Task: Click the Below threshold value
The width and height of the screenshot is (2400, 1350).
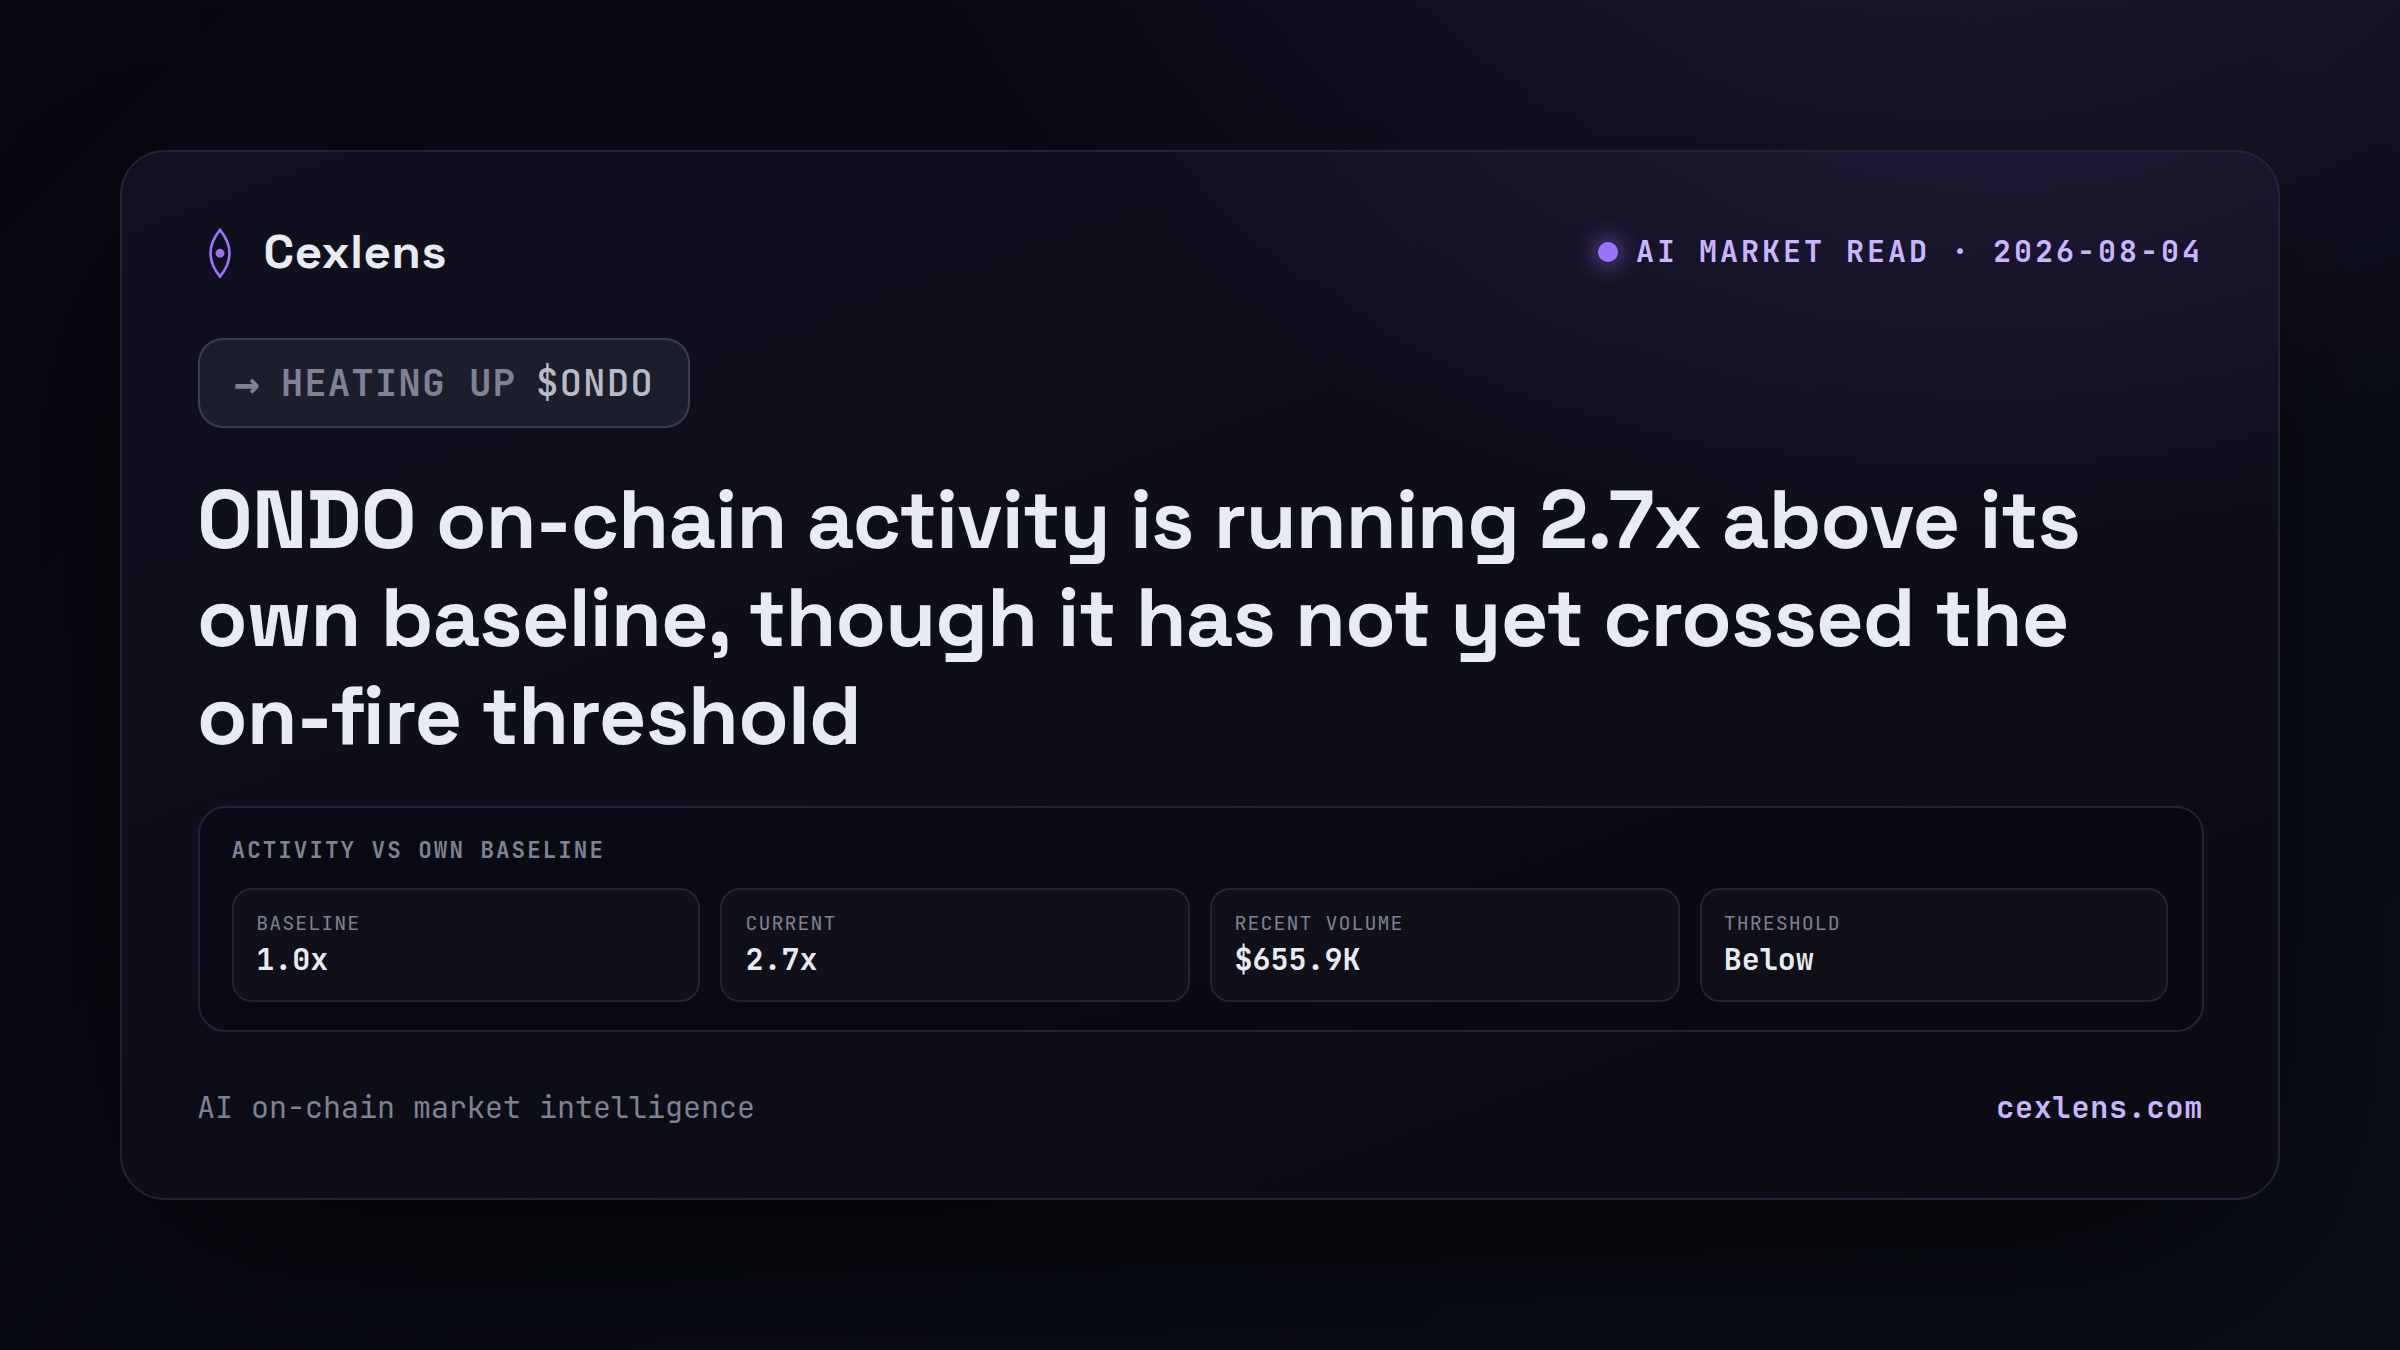Action: point(1769,960)
